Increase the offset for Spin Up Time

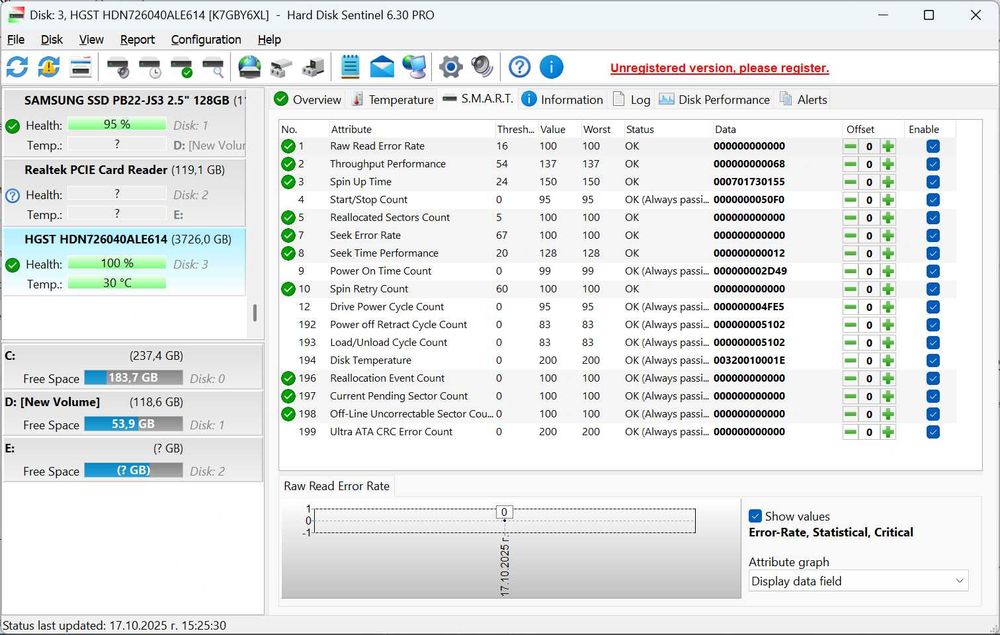tap(888, 182)
